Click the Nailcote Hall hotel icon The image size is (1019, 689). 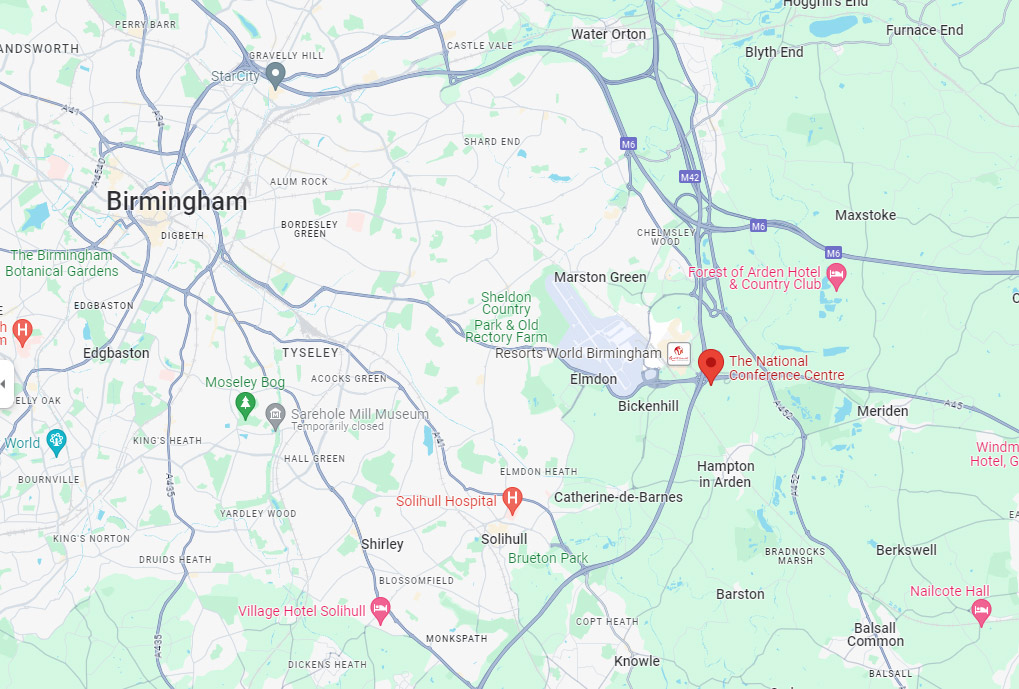pyautogui.click(x=981, y=612)
